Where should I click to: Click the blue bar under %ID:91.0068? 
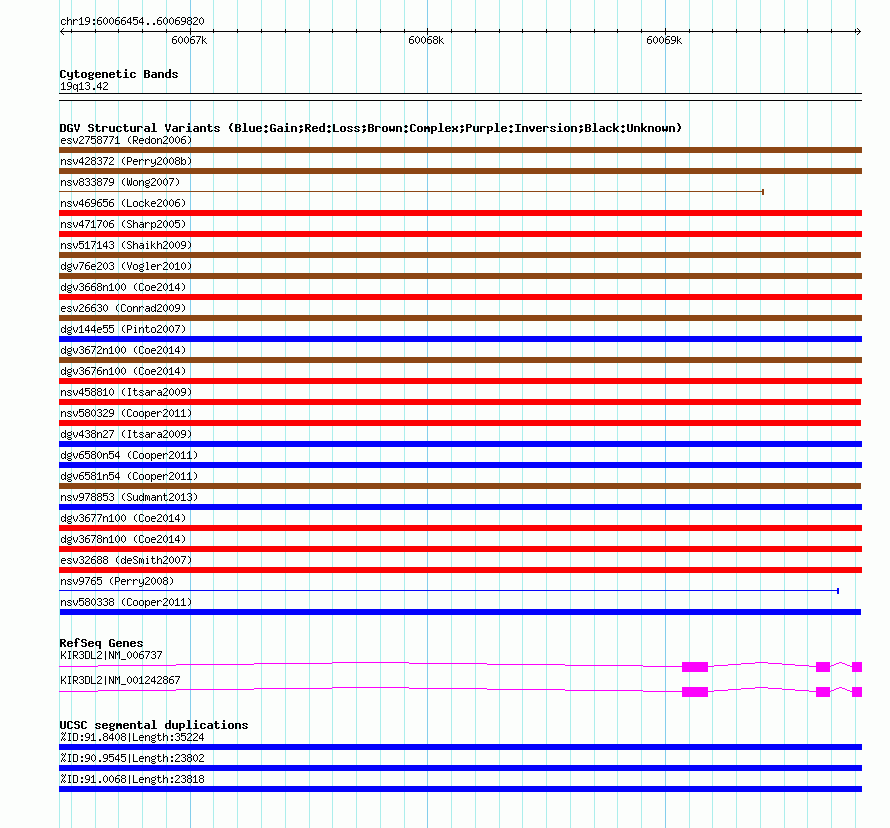460,789
